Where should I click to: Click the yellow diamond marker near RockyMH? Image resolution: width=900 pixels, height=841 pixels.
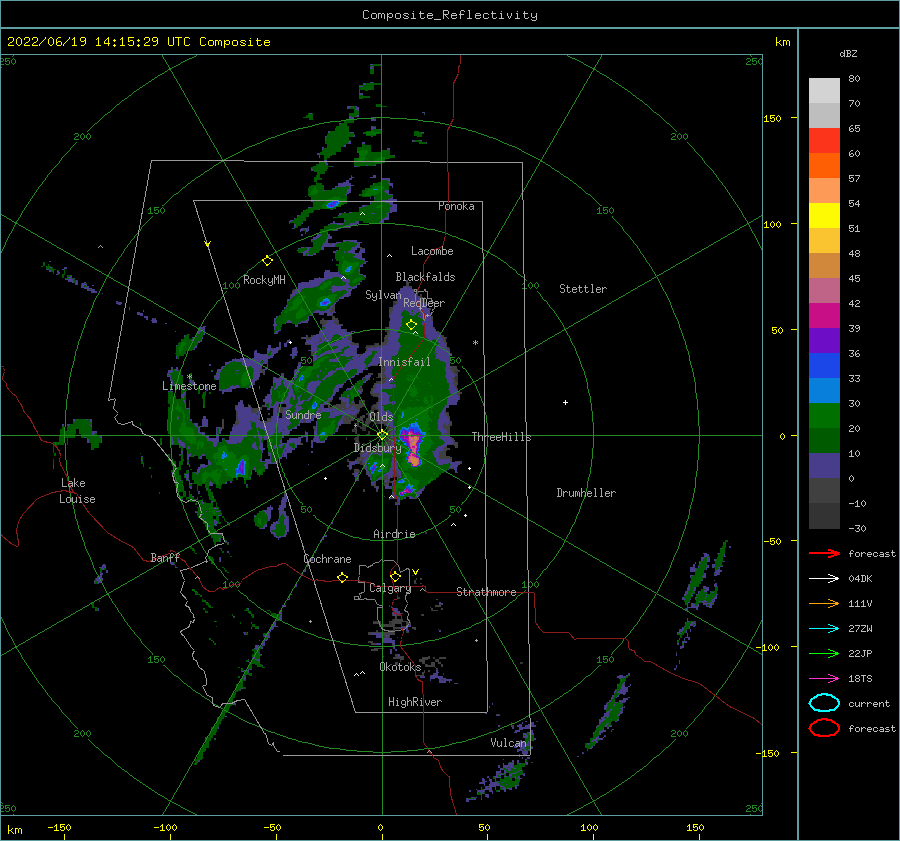267,261
